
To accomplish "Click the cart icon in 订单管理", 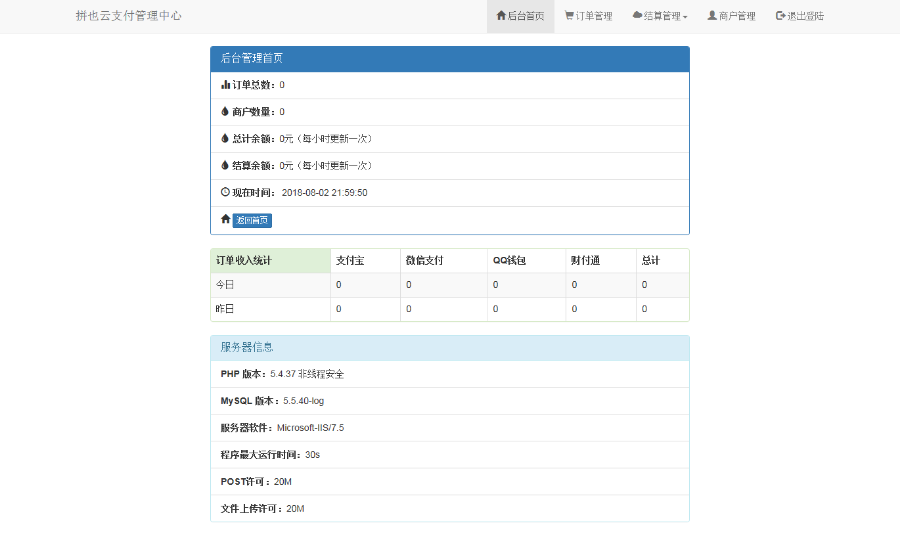I will [569, 15].
